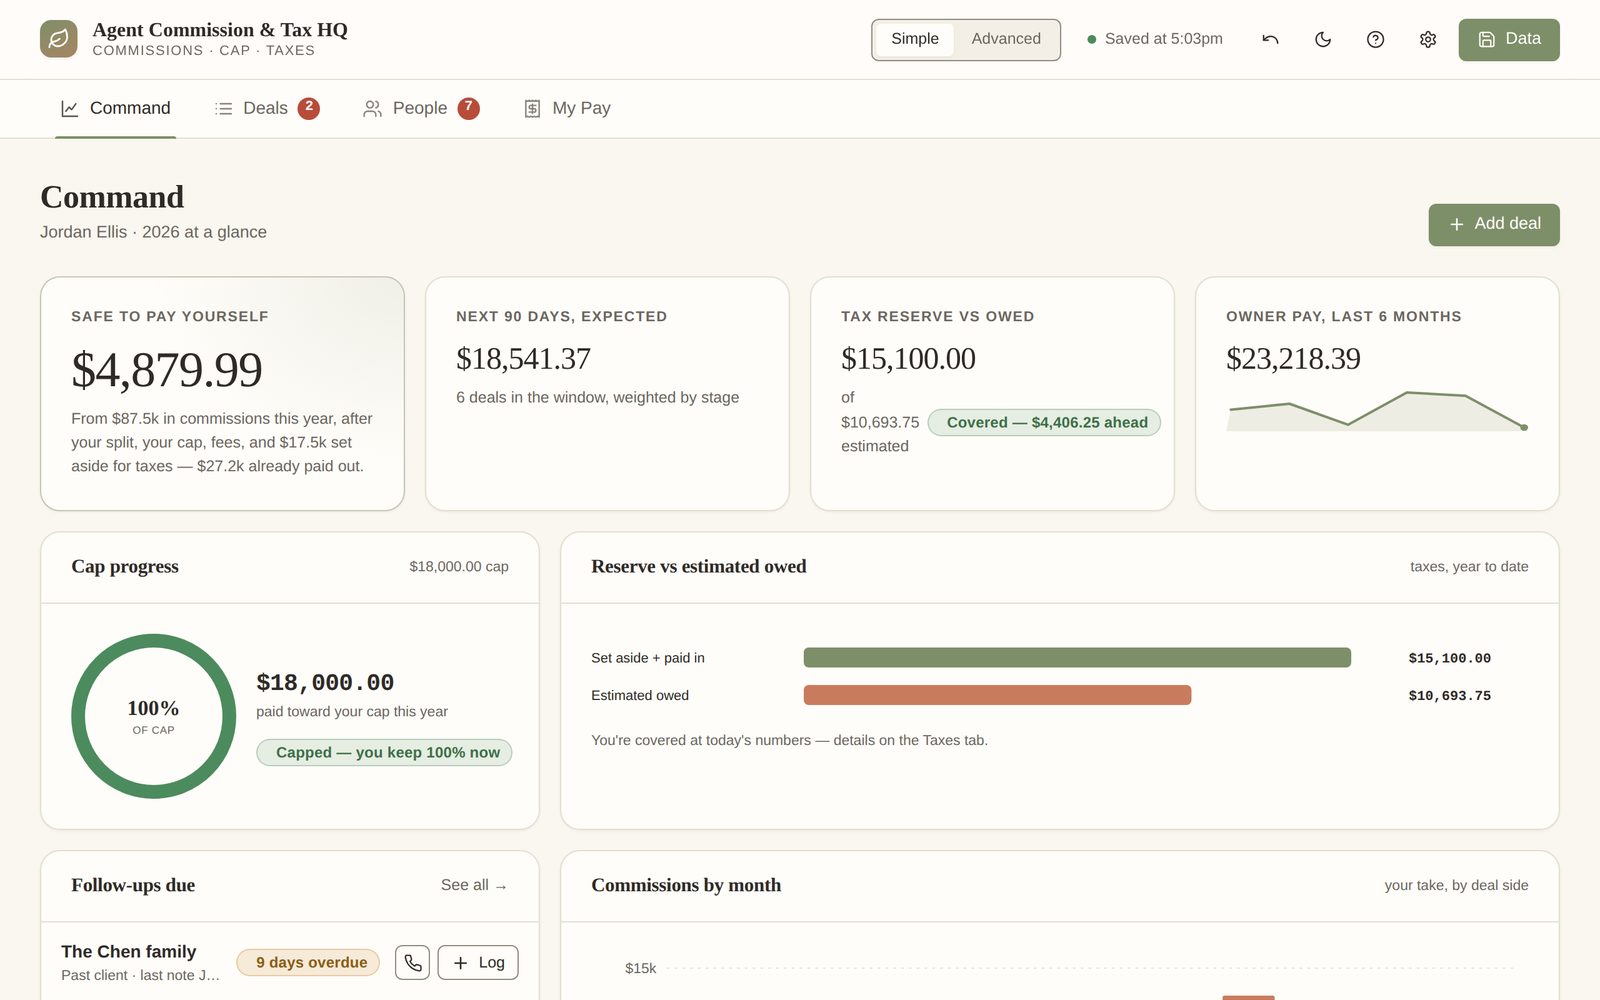Switch to Simple mode
The height and width of the screenshot is (1000, 1600).
(x=915, y=39)
